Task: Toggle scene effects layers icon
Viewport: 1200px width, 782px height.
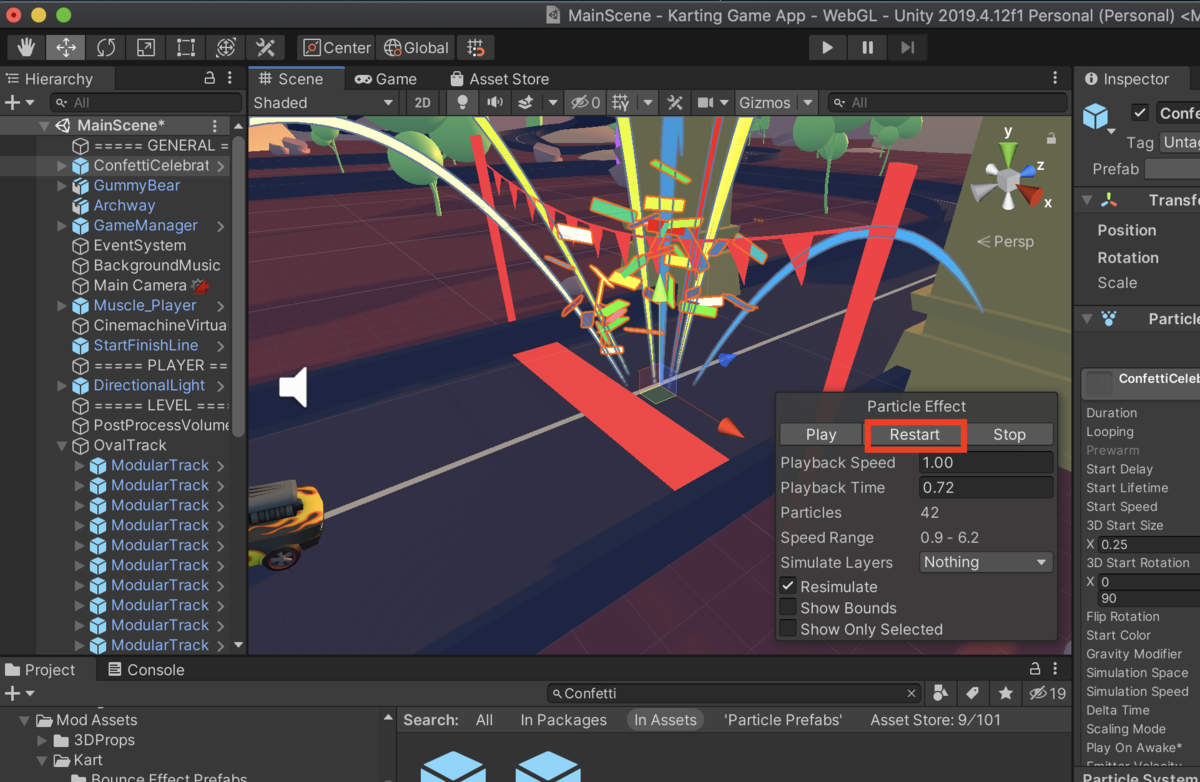Action: click(526, 102)
